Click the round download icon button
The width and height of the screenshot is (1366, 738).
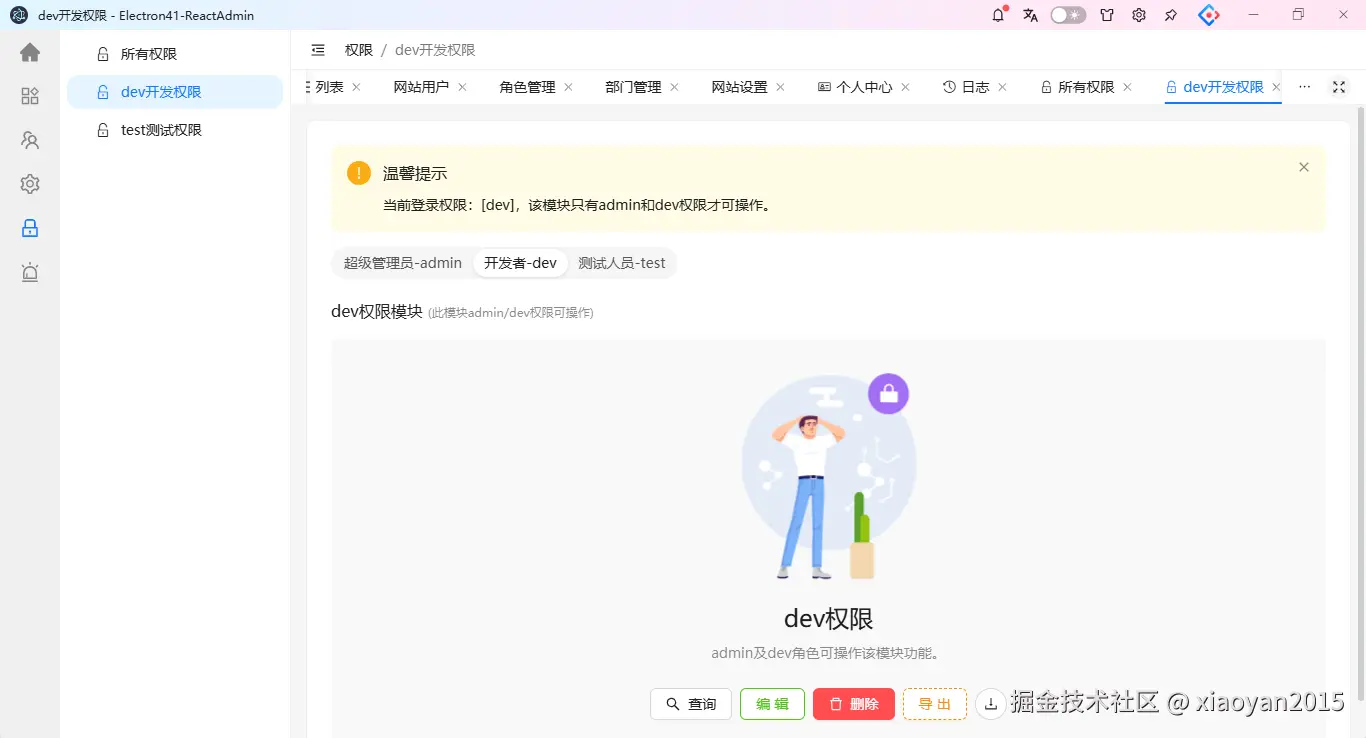991,704
